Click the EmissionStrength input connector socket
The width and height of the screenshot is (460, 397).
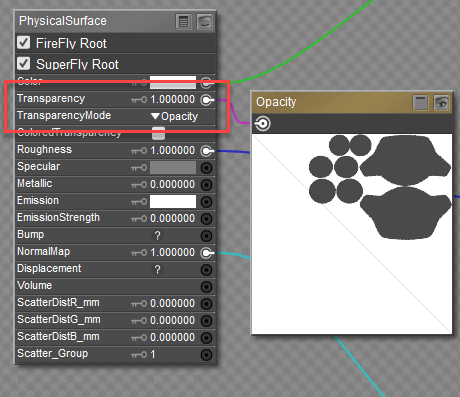point(206,219)
